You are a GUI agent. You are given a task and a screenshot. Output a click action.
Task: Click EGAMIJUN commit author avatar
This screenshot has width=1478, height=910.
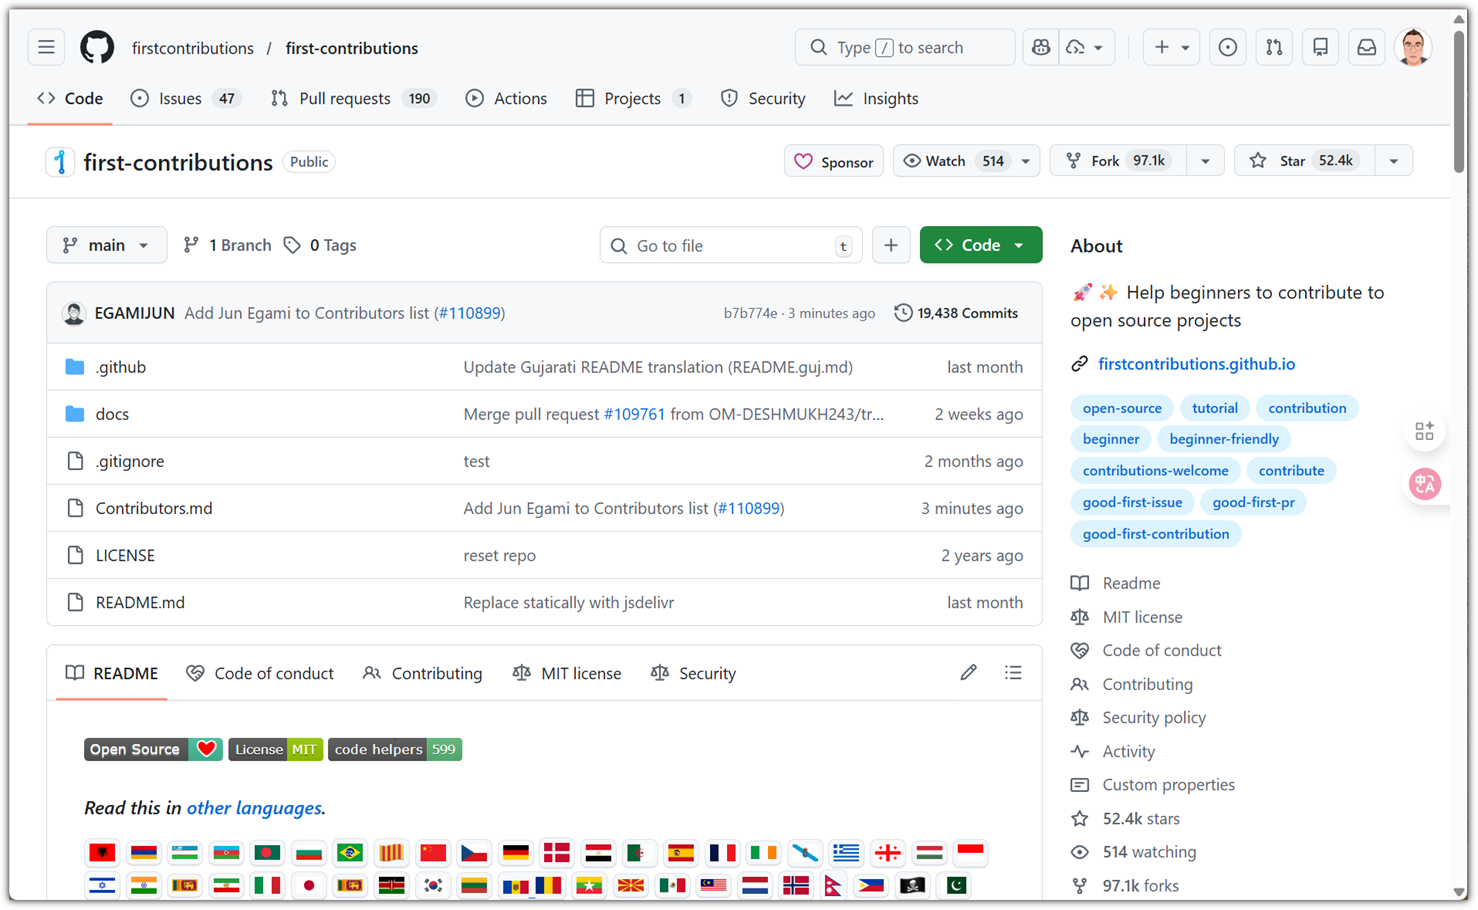pos(74,313)
